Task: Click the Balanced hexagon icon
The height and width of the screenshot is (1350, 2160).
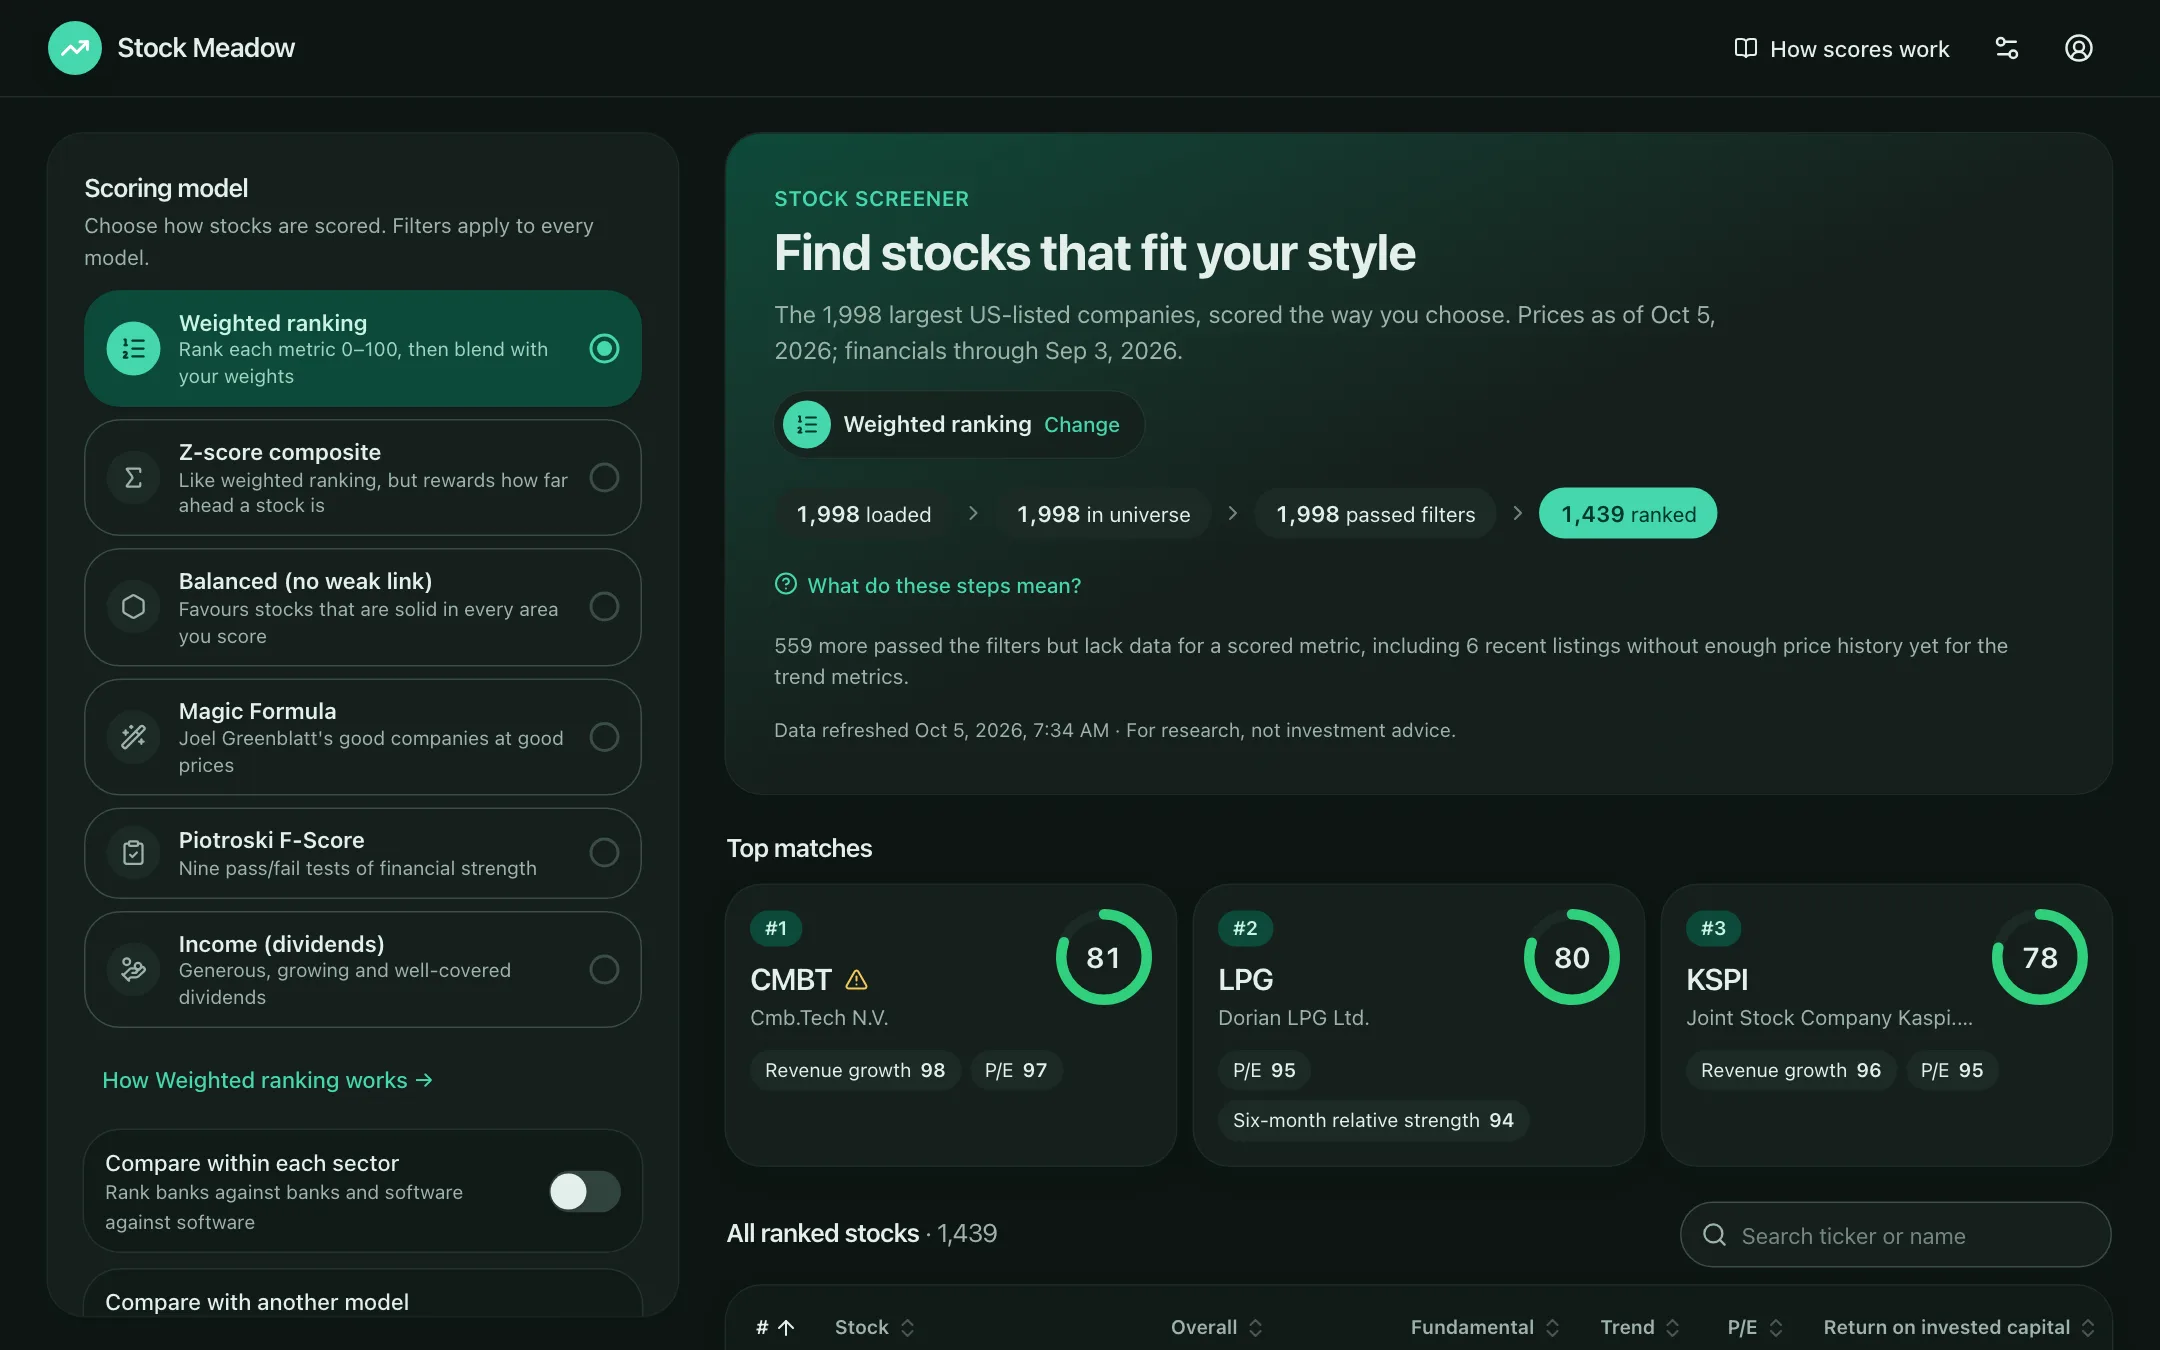Action: (133, 606)
